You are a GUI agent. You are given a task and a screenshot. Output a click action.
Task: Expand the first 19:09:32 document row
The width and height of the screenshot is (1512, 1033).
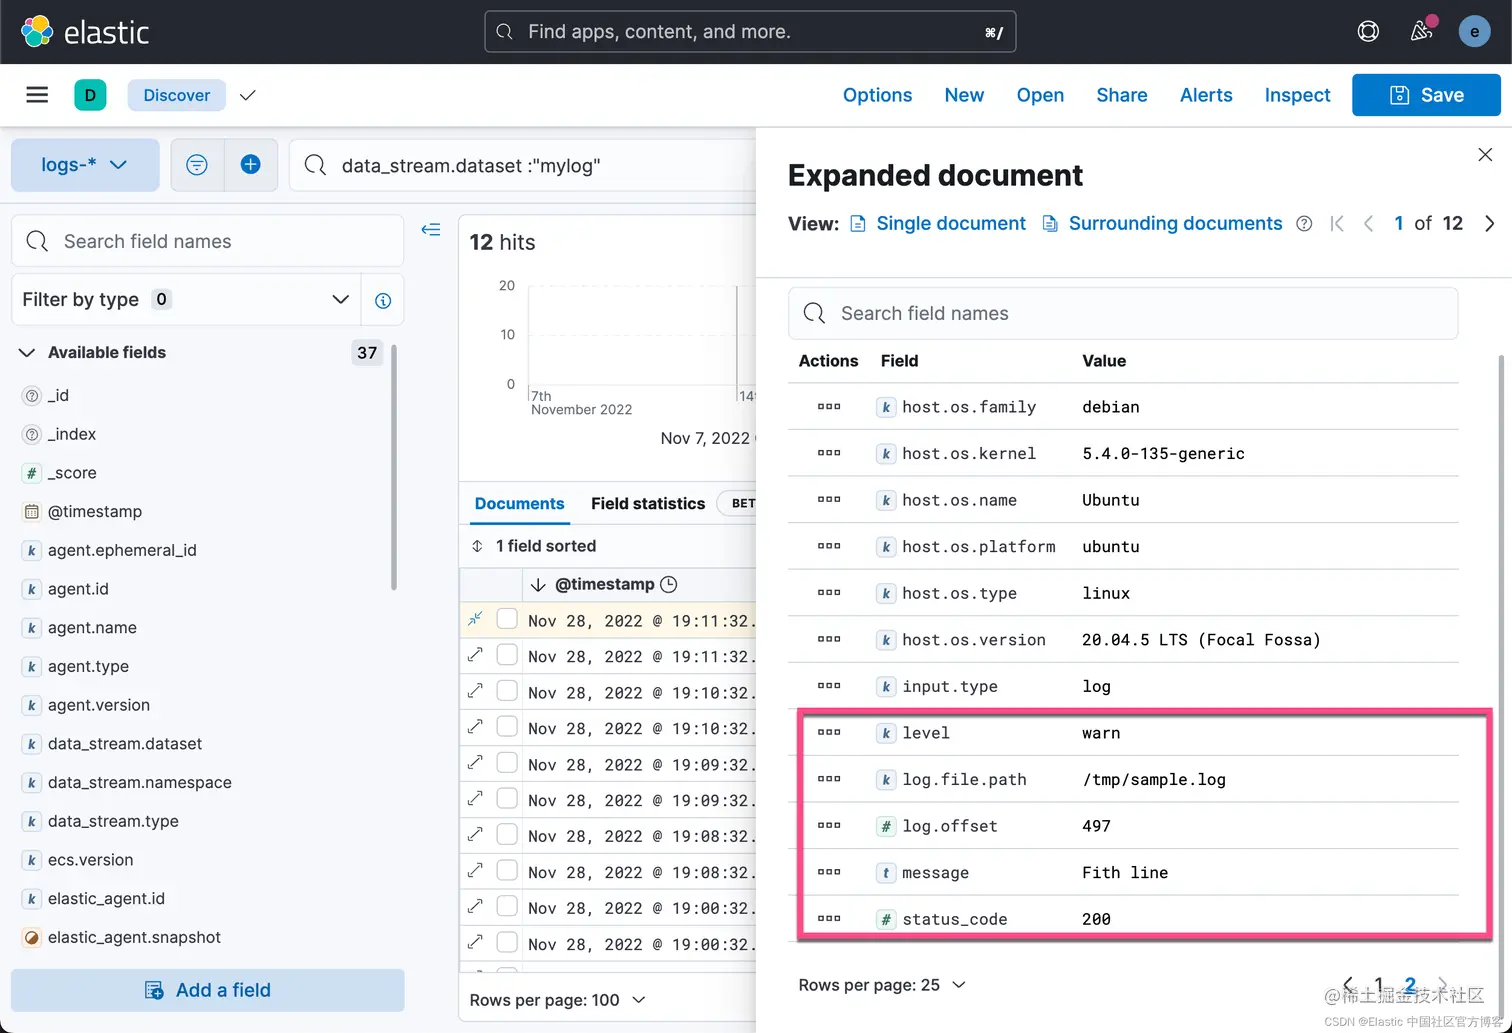coord(475,763)
